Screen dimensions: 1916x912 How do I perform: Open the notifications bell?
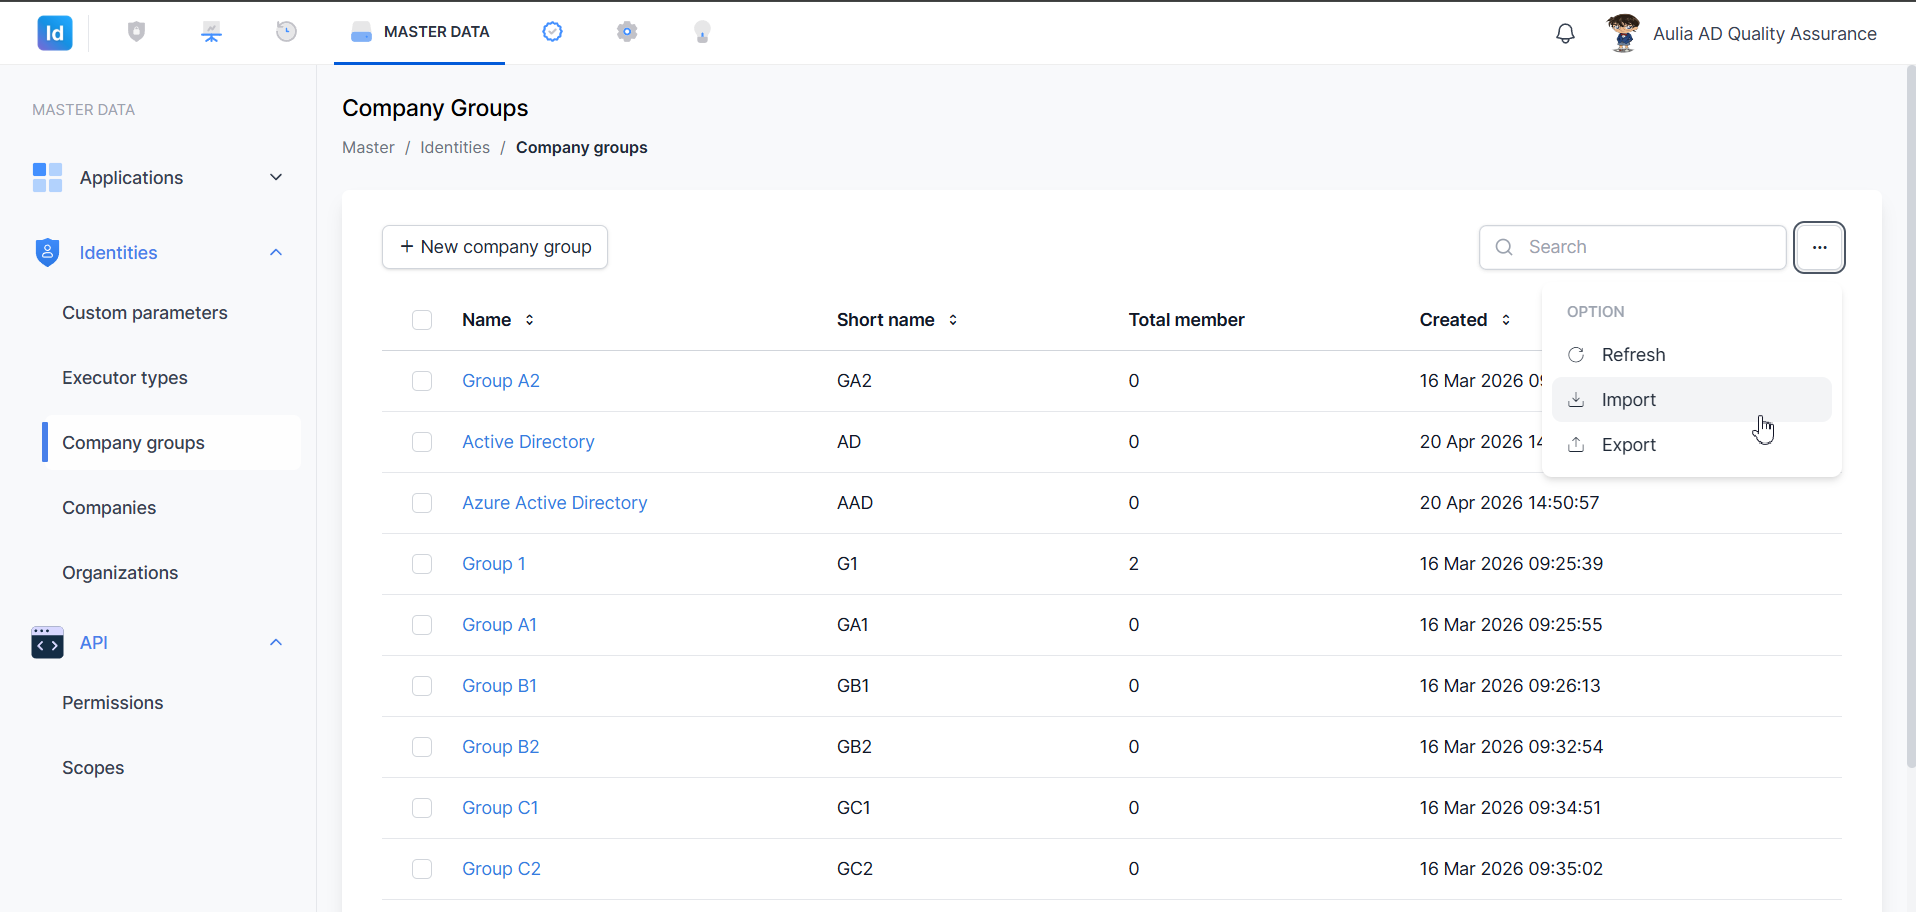[1565, 33]
